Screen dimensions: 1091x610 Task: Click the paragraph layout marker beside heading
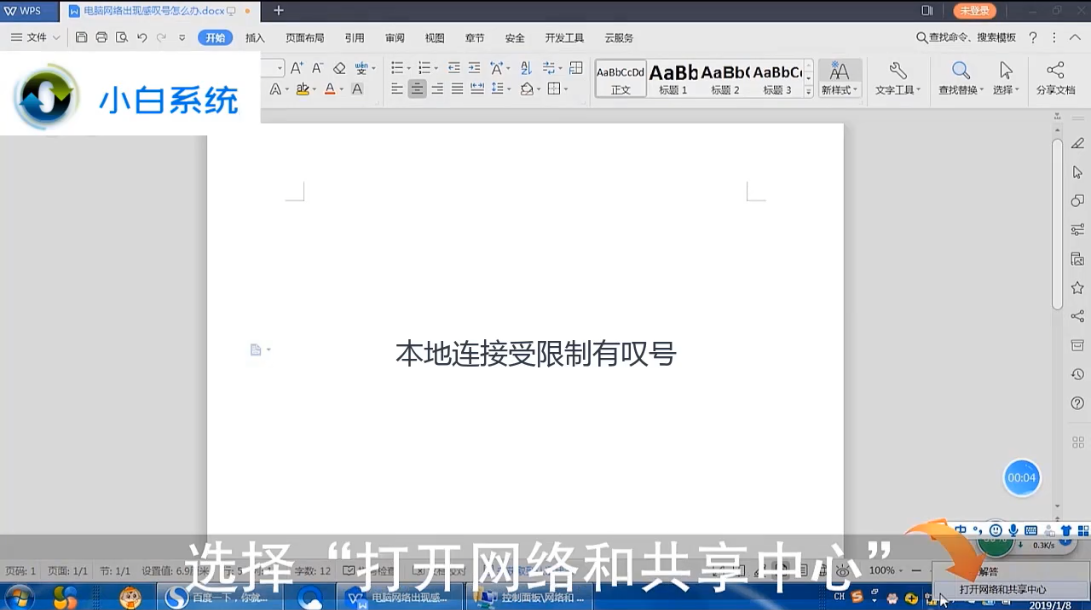[259, 350]
